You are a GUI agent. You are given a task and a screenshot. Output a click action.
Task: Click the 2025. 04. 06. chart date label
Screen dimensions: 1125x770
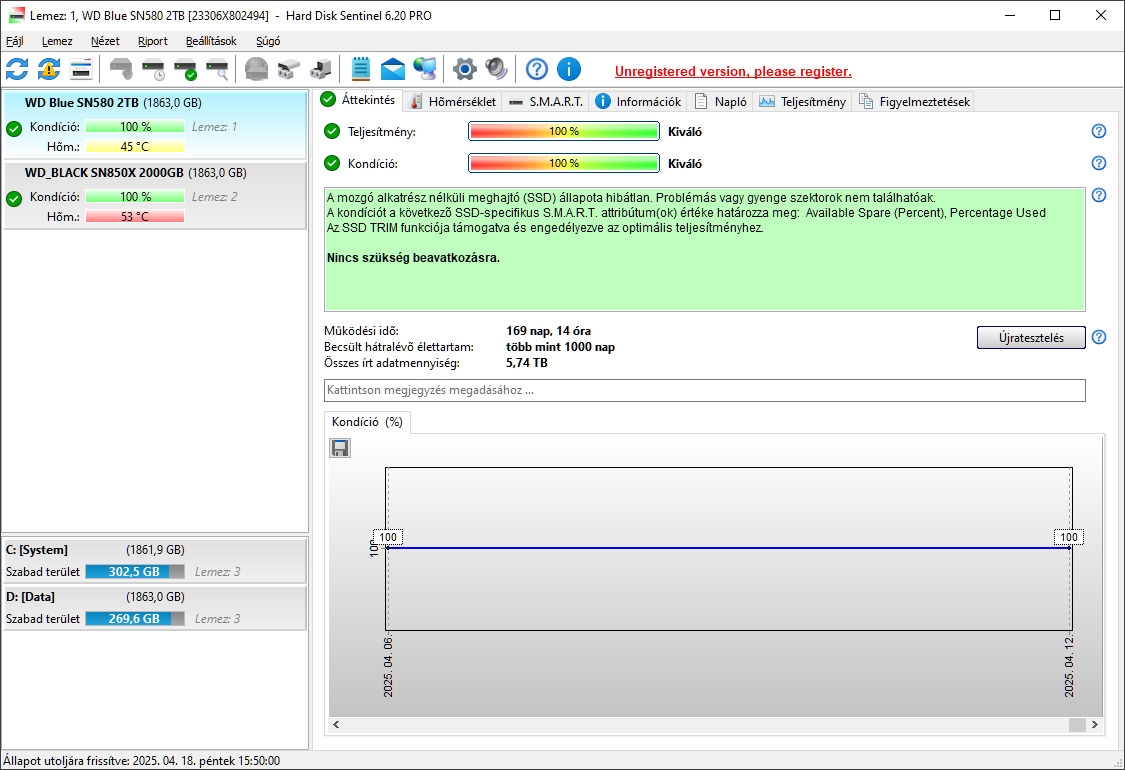coord(387,666)
